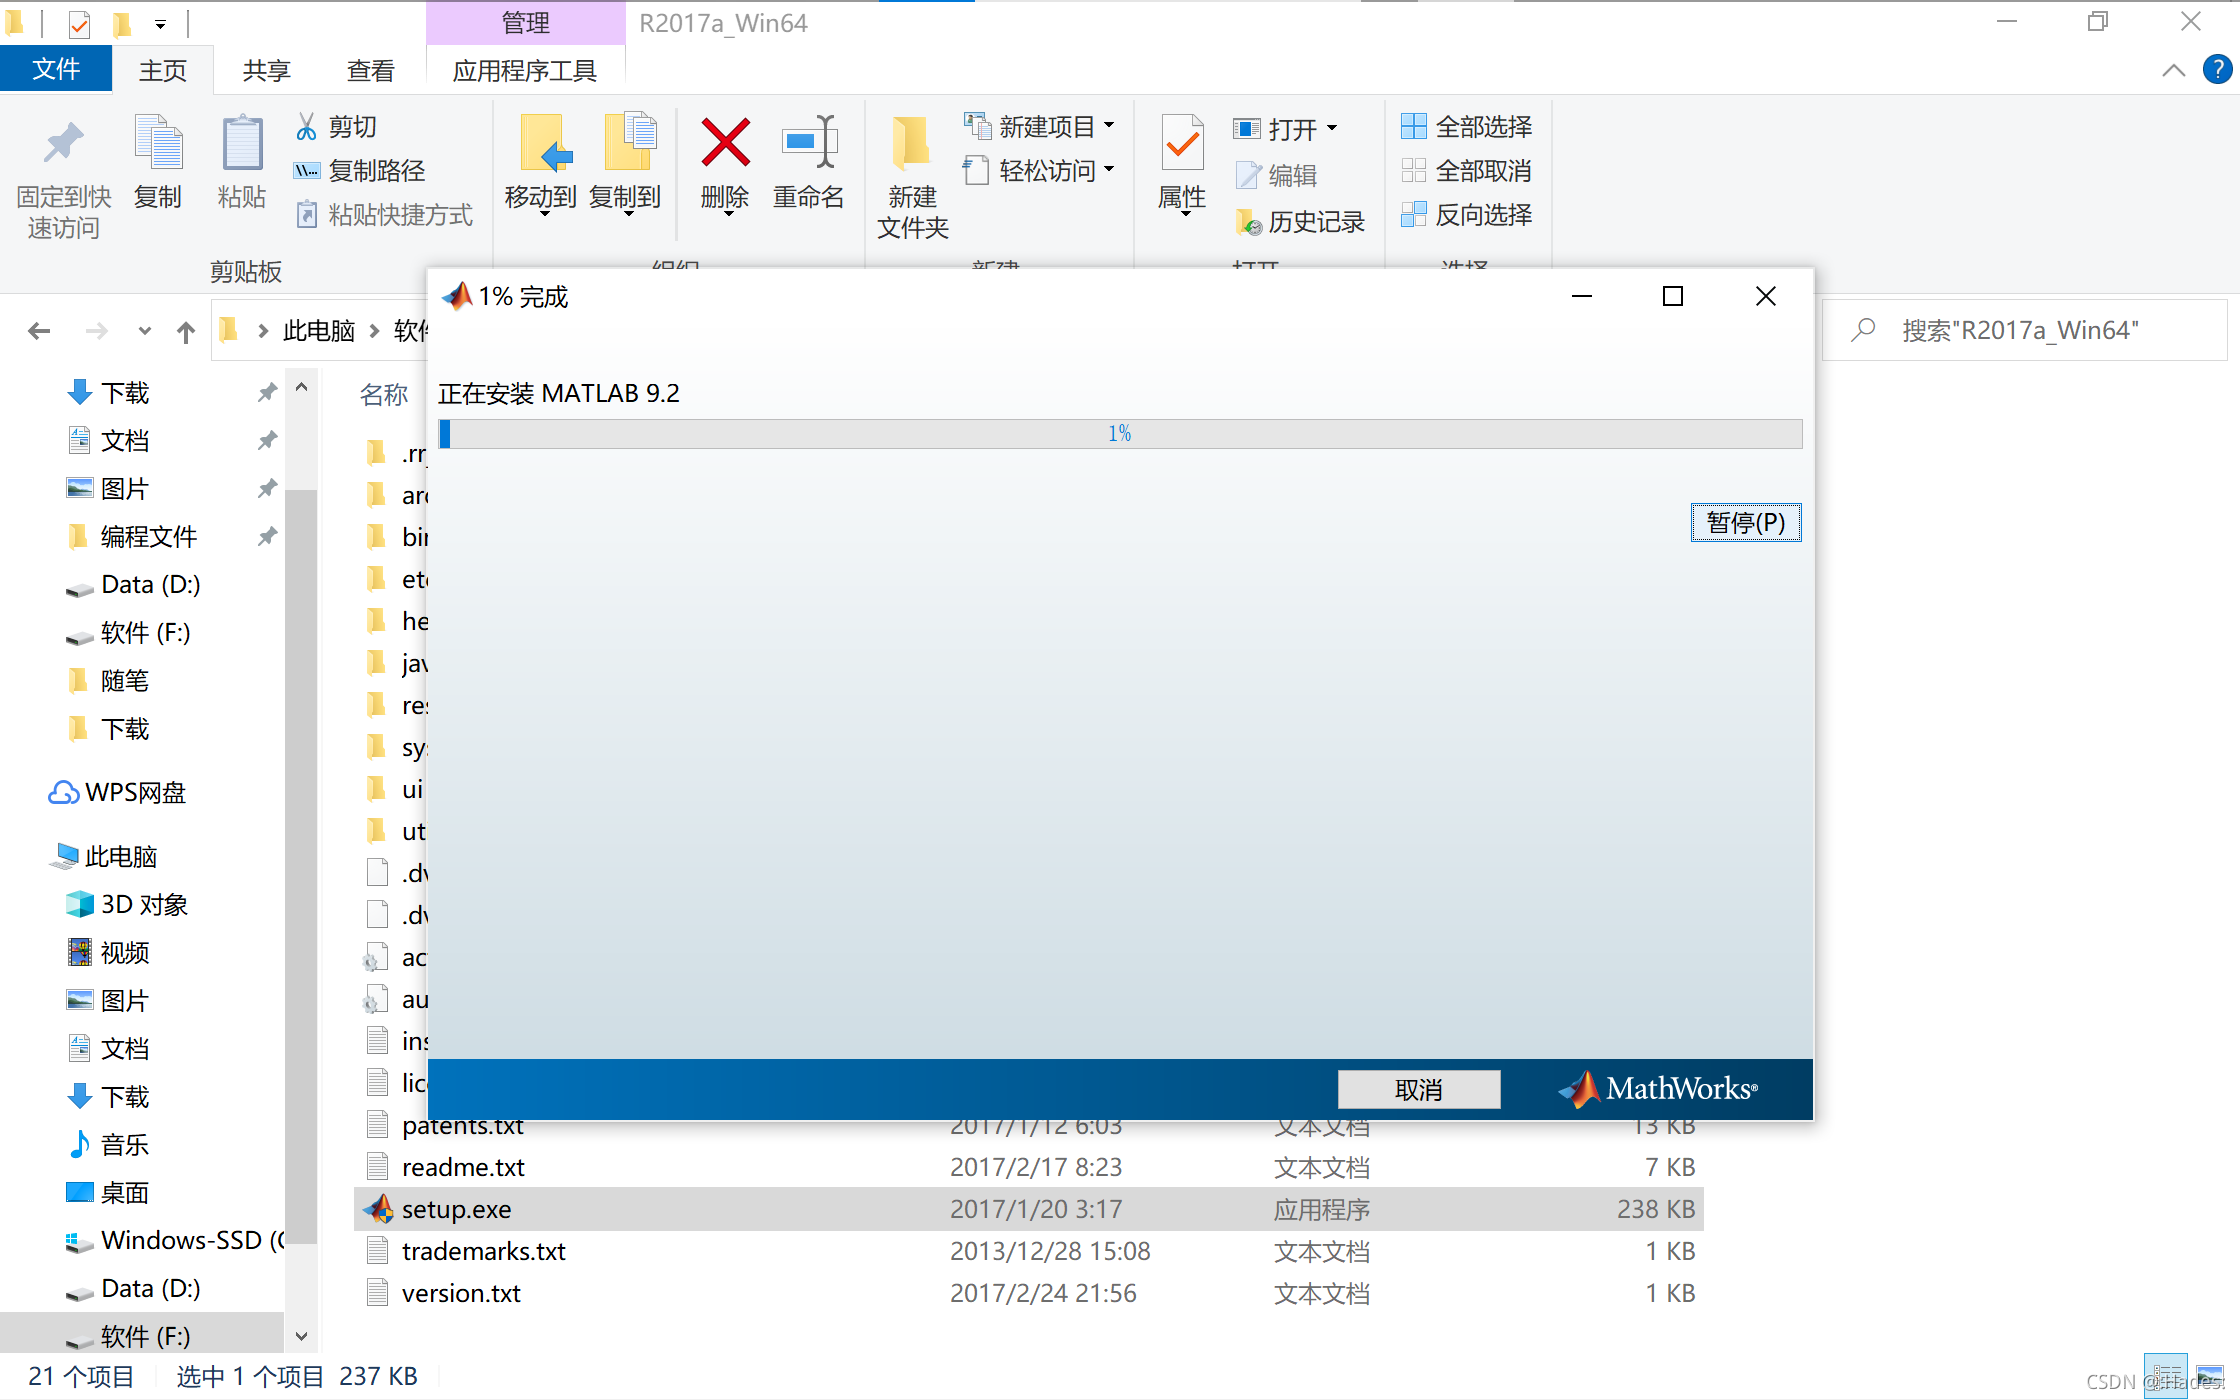Click the installation progress bar
2240x1400 pixels.
click(x=1119, y=433)
